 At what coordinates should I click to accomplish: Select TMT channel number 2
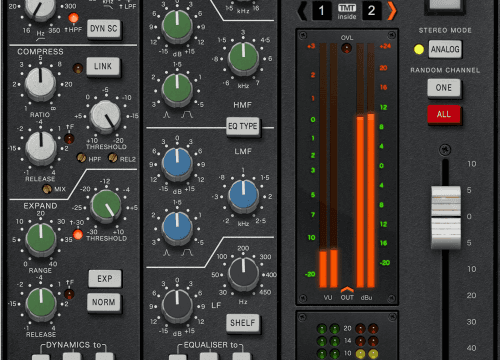click(x=372, y=11)
